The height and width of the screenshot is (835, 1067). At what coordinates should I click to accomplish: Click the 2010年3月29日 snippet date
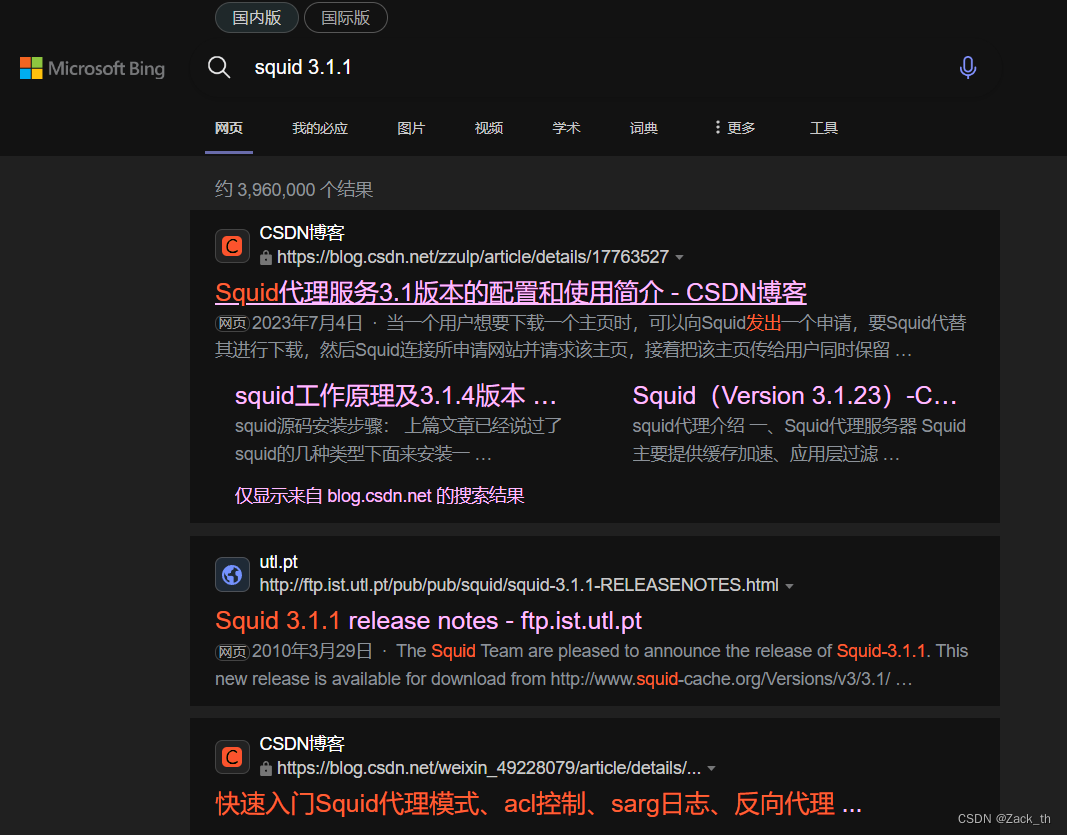312,651
